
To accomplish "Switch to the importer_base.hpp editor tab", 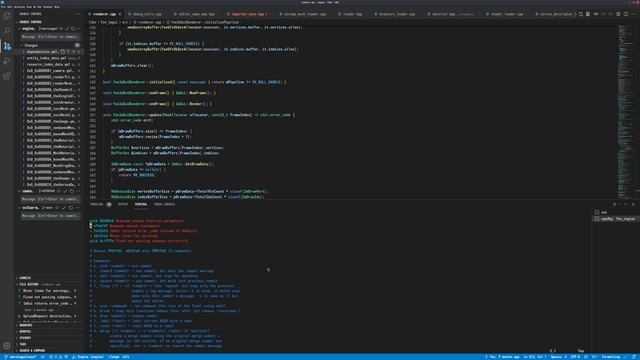I will point(248,14).
